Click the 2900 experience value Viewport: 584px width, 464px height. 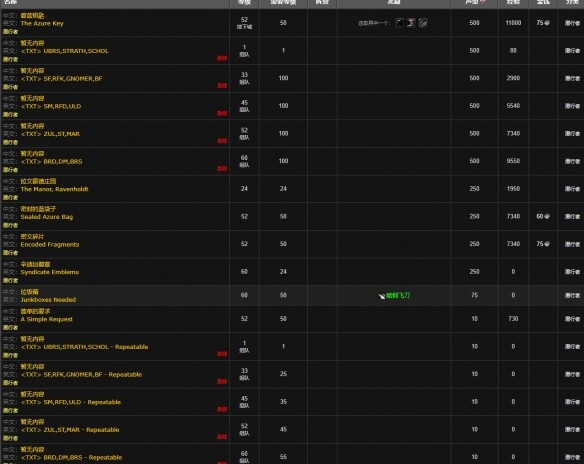[x=513, y=78]
